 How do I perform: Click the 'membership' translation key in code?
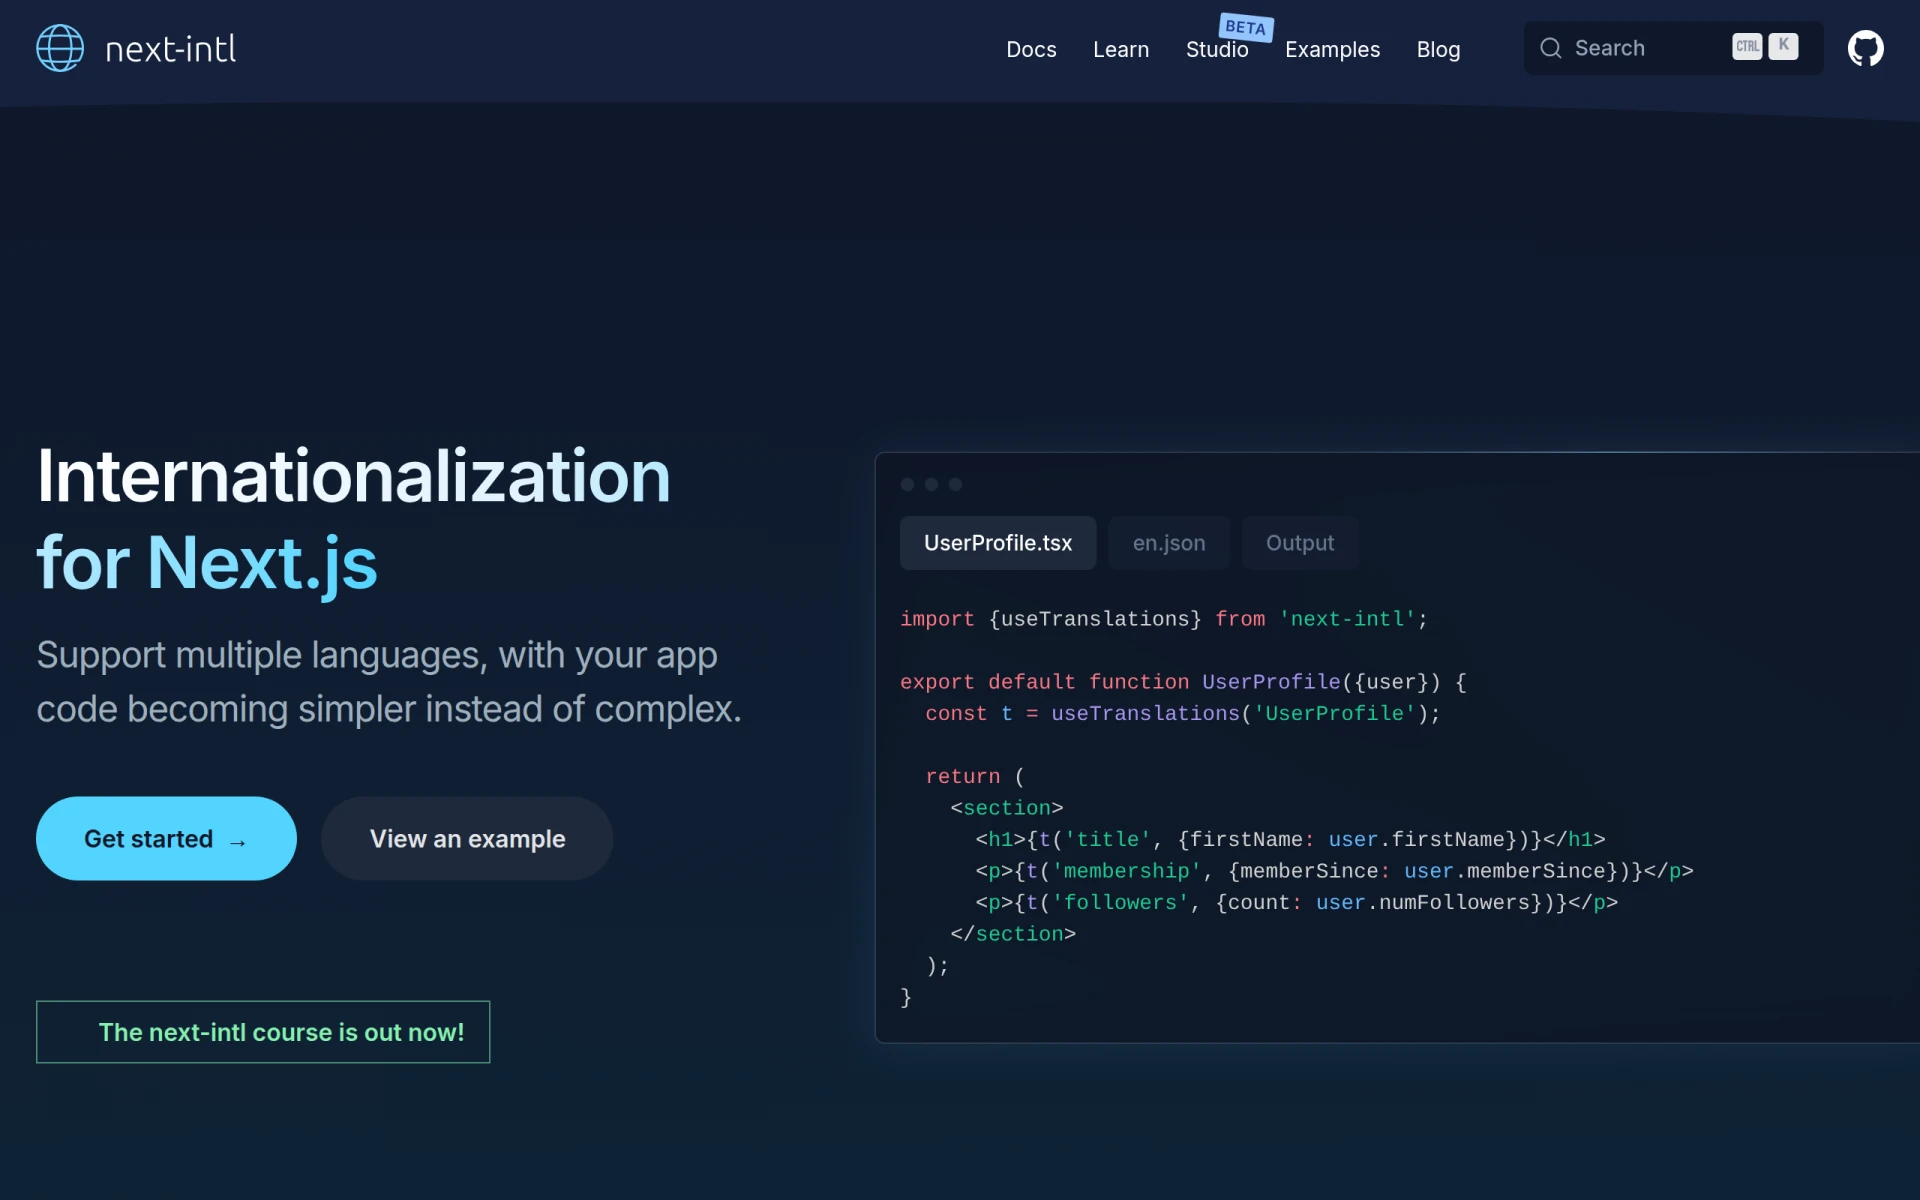point(1127,871)
